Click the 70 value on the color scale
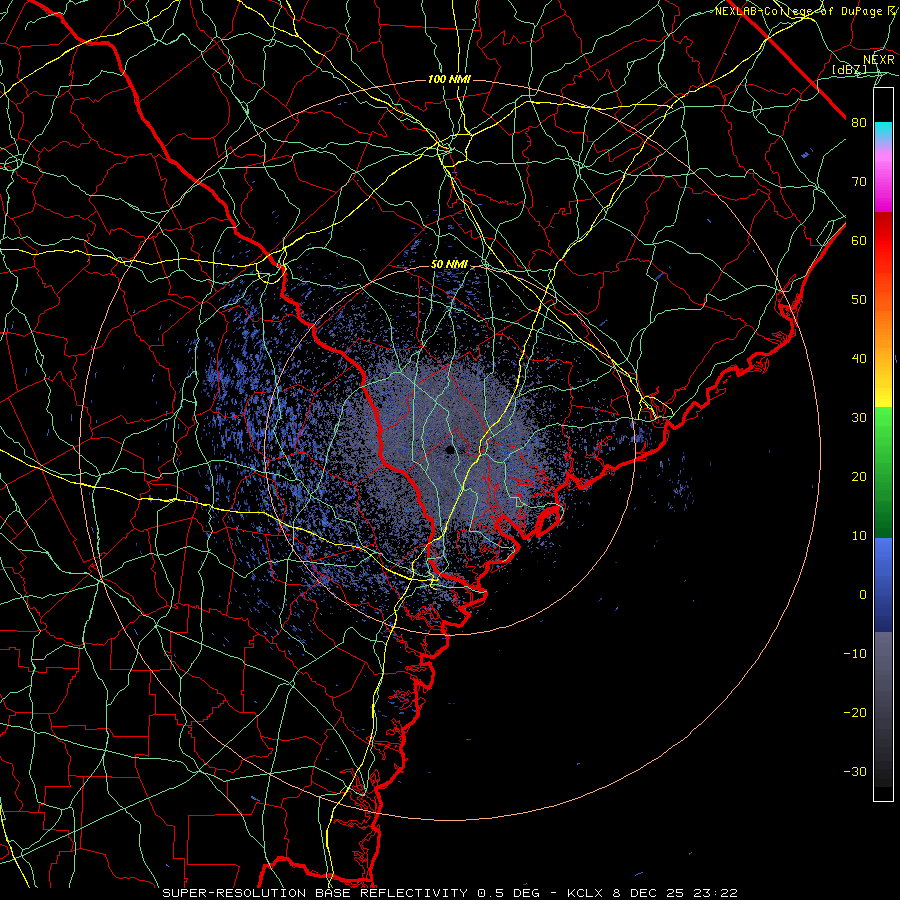 [859, 182]
